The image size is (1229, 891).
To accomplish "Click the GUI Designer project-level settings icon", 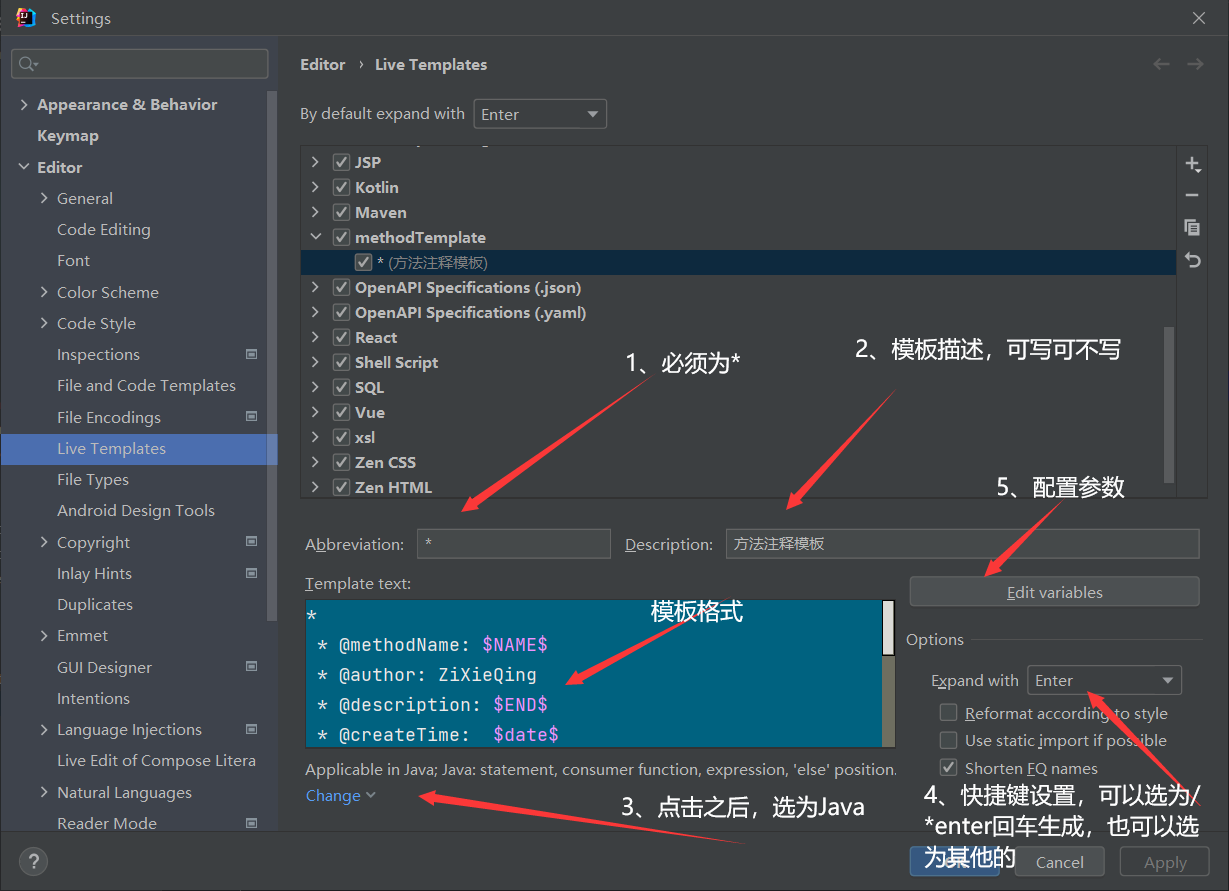I will pyautogui.click(x=251, y=667).
